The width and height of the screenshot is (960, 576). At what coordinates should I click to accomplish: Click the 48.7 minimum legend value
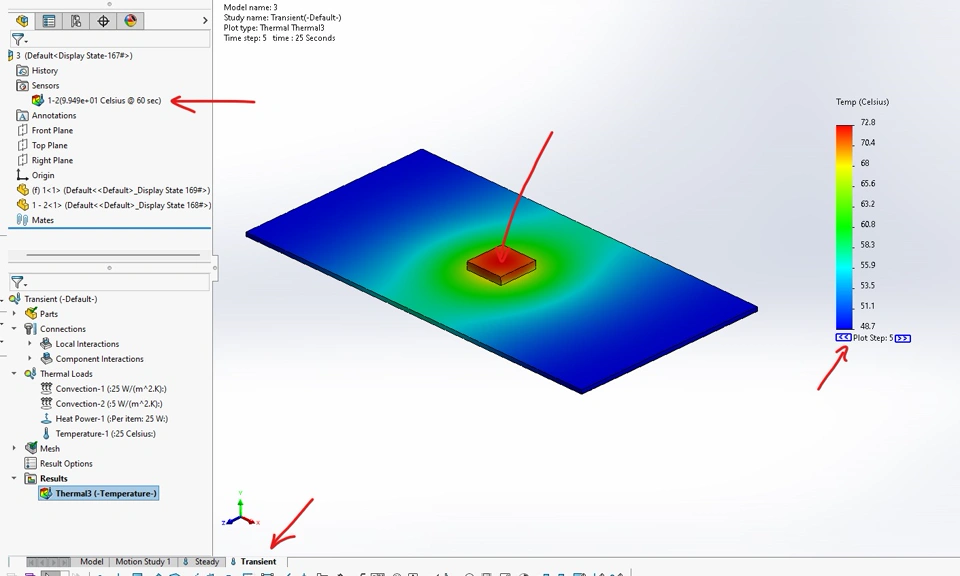point(868,326)
